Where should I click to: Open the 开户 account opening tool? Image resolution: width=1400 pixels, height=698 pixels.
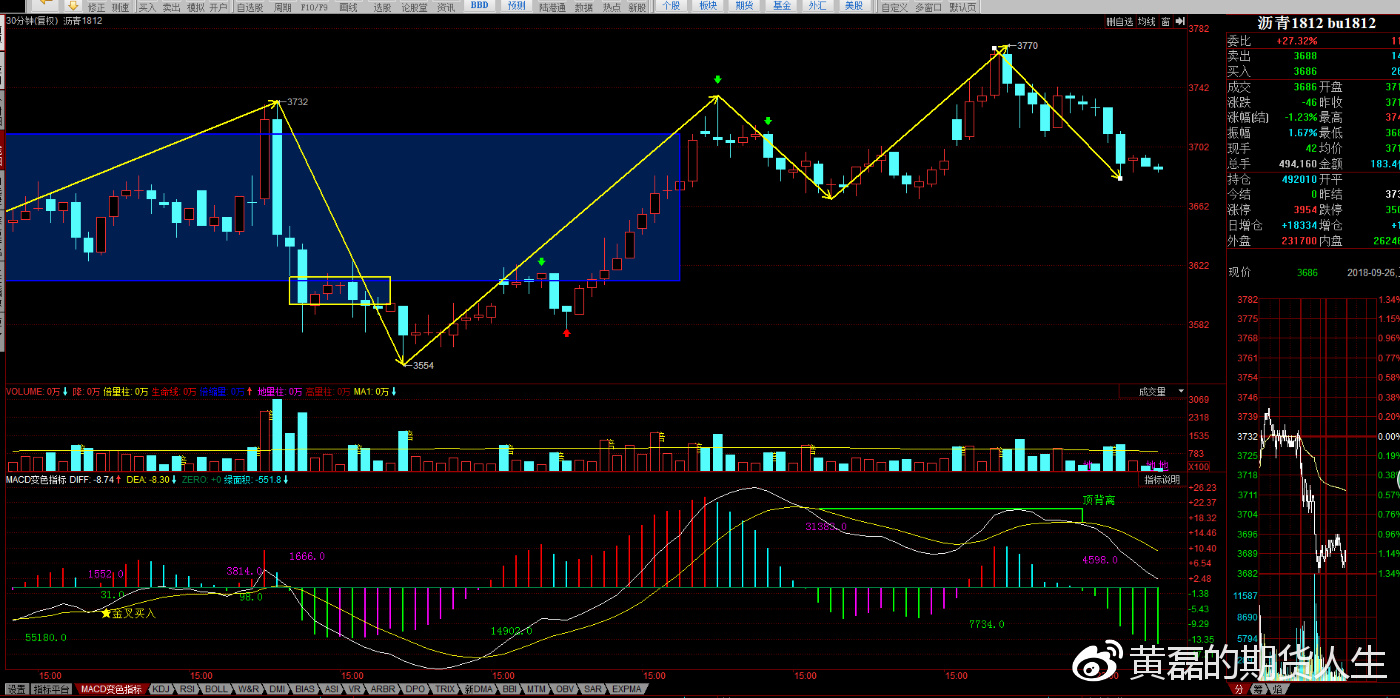(x=219, y=6)
